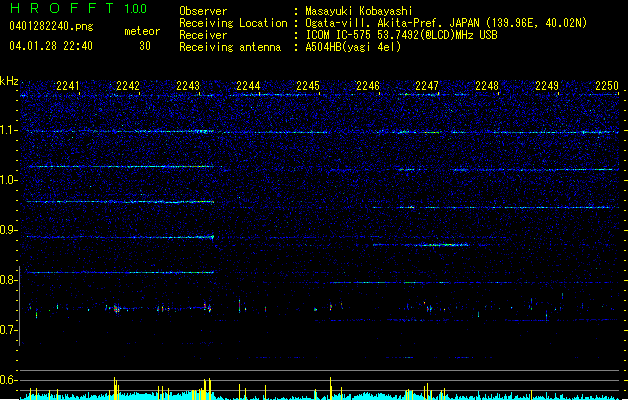Click the 2247 time marker
The image size is (629, 400).
[x=427, y=86]
